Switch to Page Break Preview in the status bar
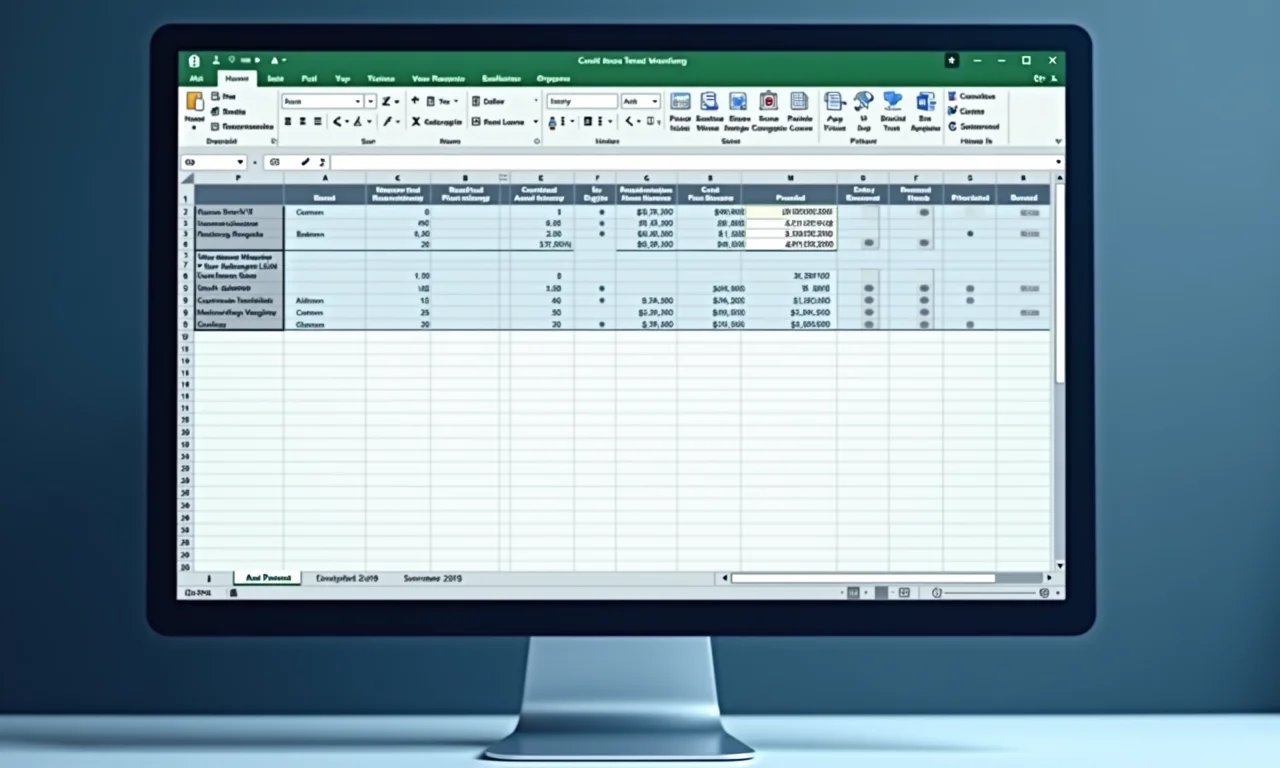The width and height of the screenshot is (1280, 768). coord(904,593)
